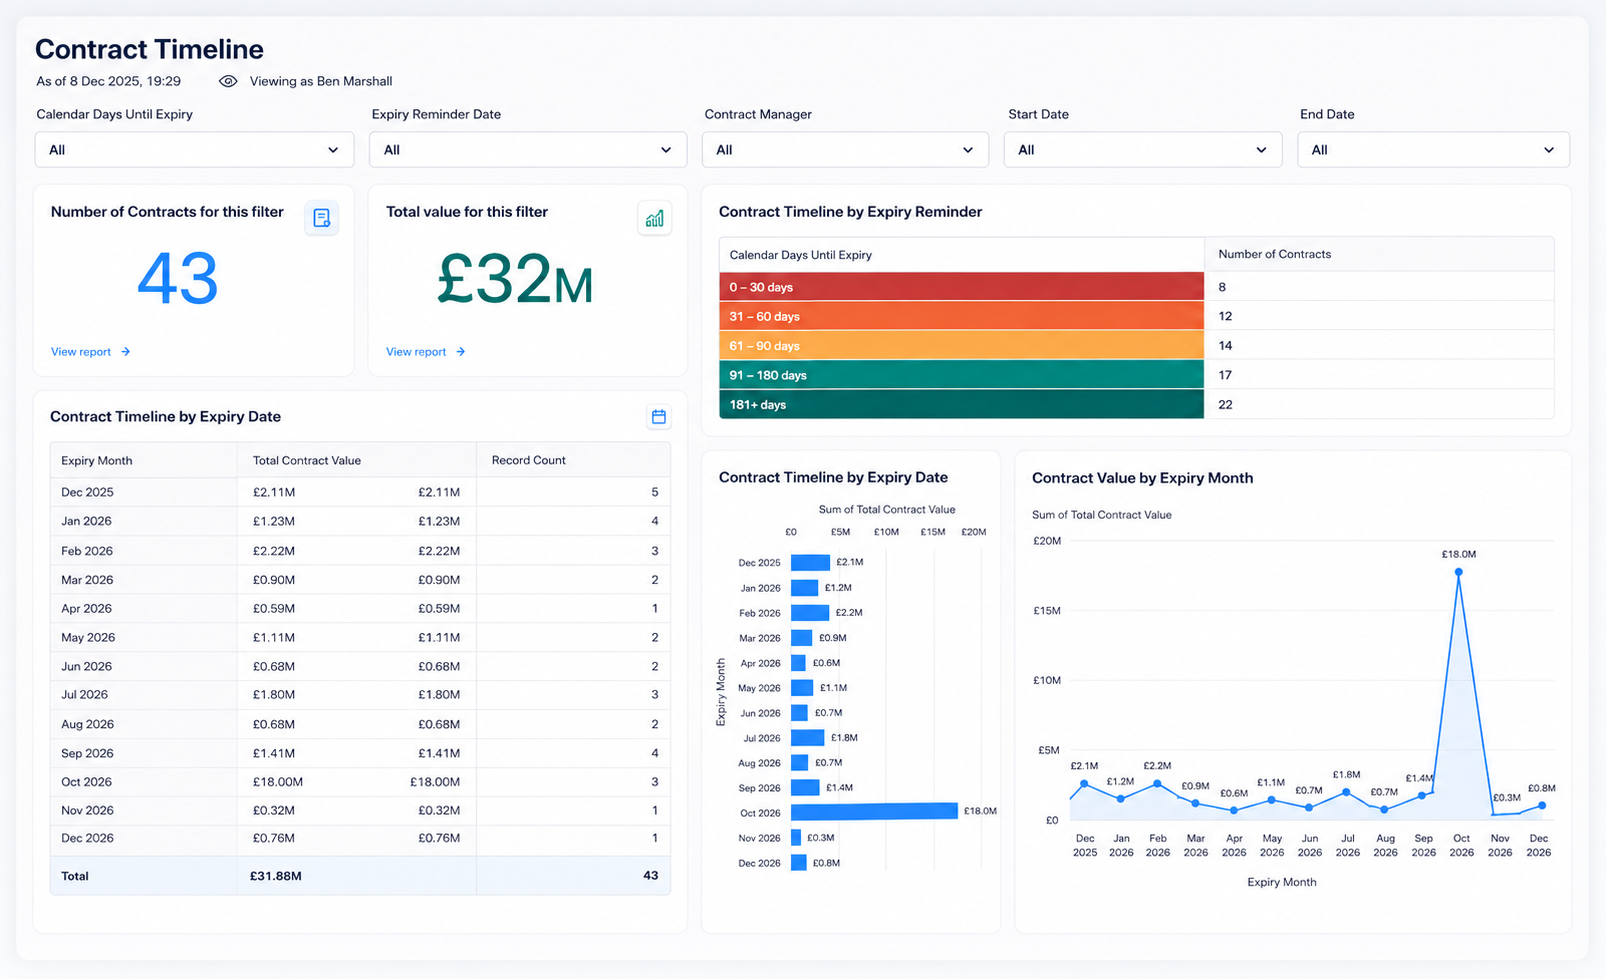Click the Total £31.88M cell
This screenshot has height=979, width=1606.
pos(275,876)
